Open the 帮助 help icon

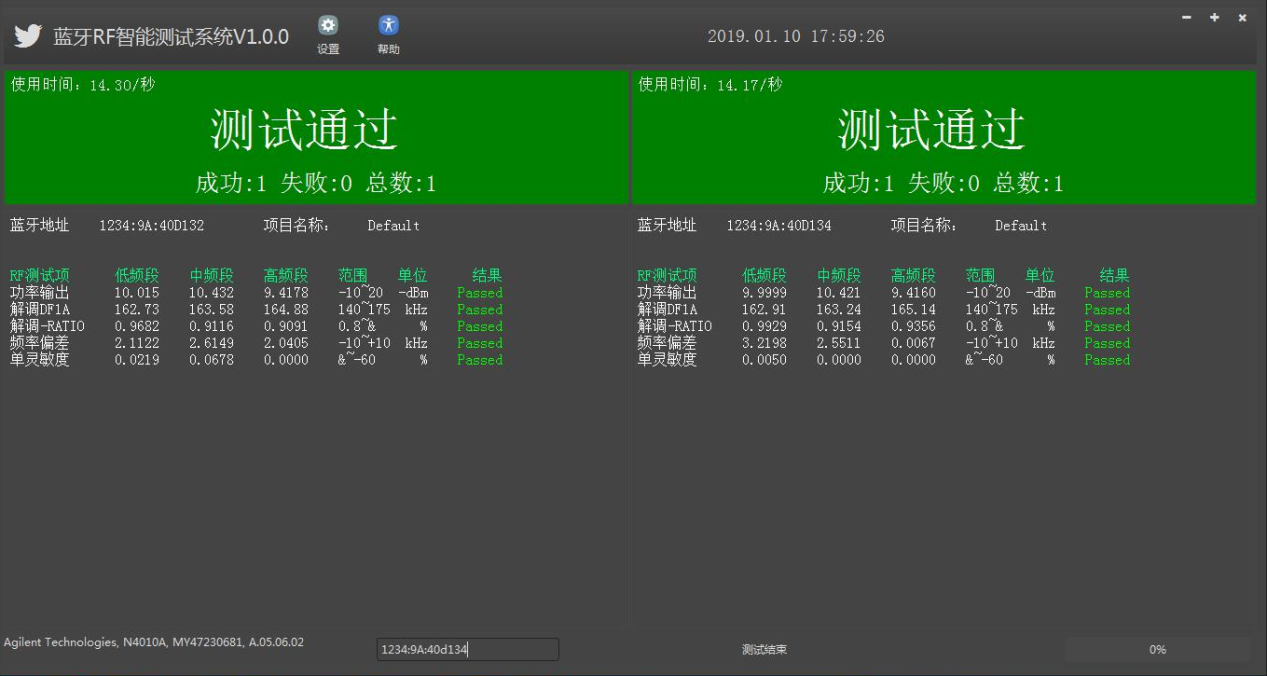tap(388, 27)
